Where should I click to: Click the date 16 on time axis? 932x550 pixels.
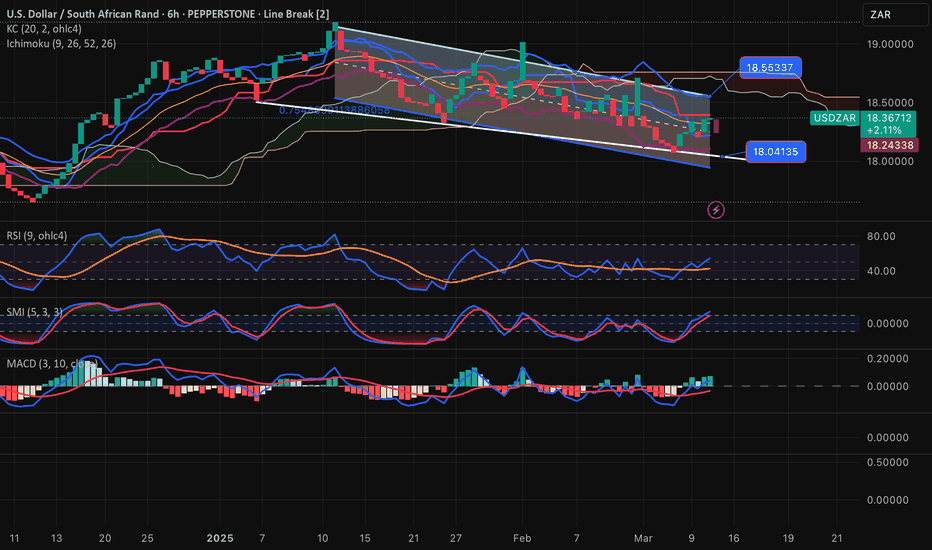tap(734, 538)
